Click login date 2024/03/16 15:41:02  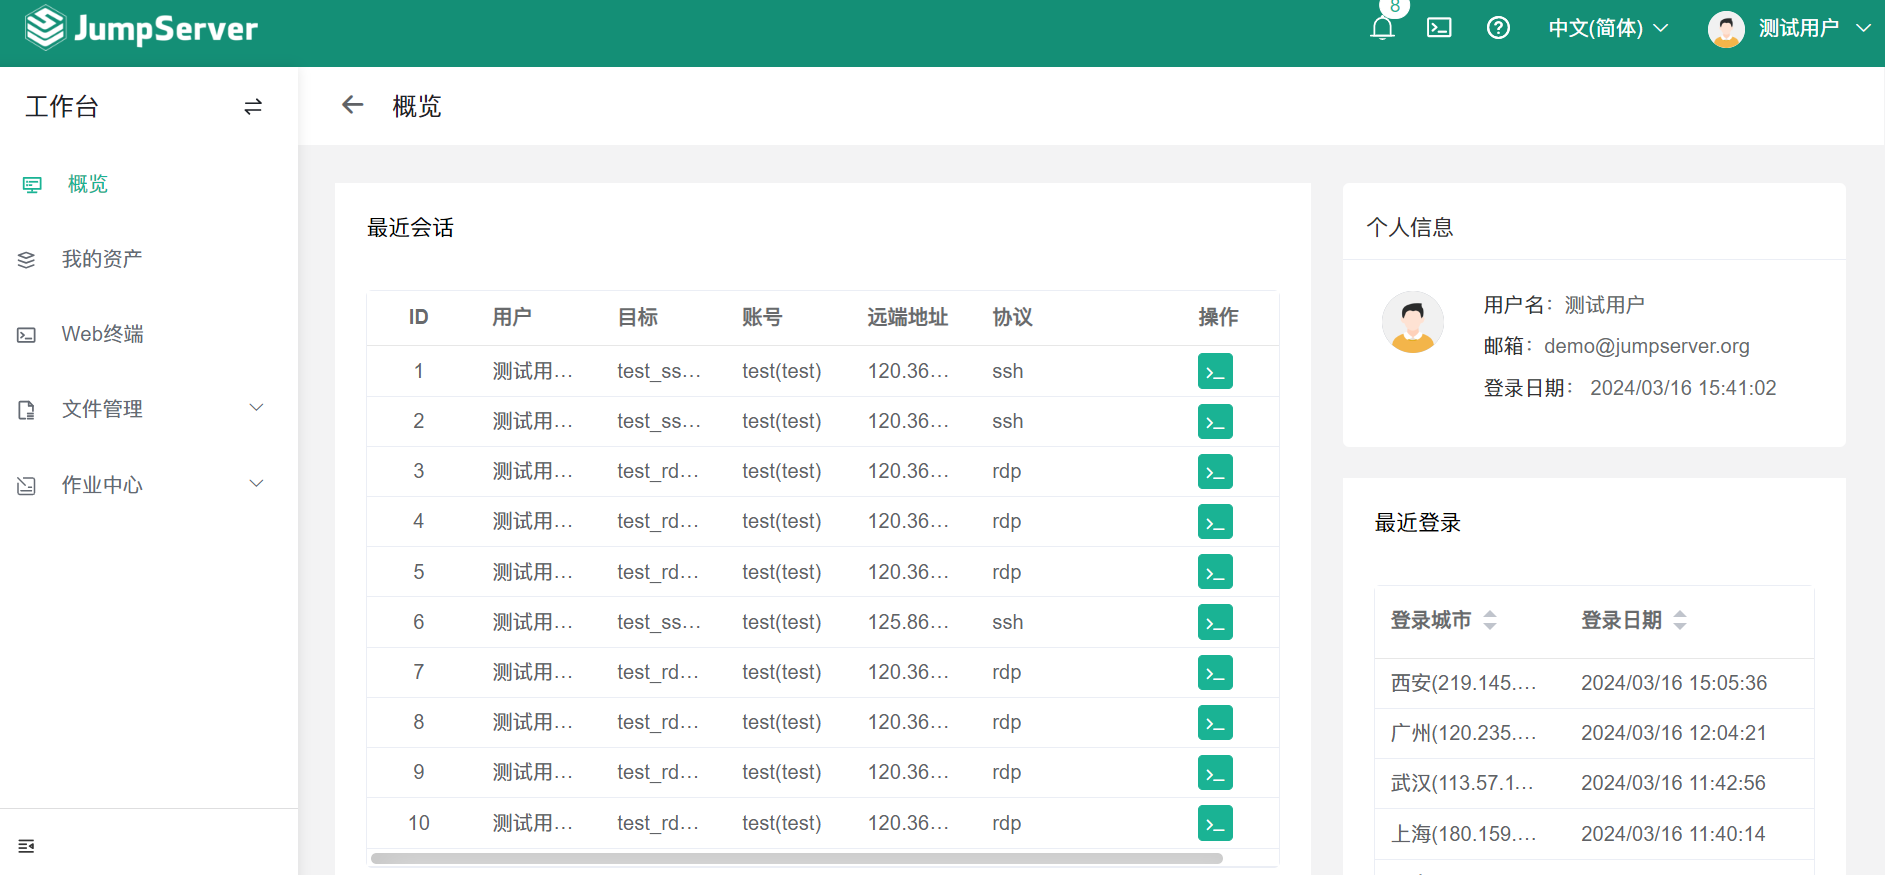pos(1683,388)
